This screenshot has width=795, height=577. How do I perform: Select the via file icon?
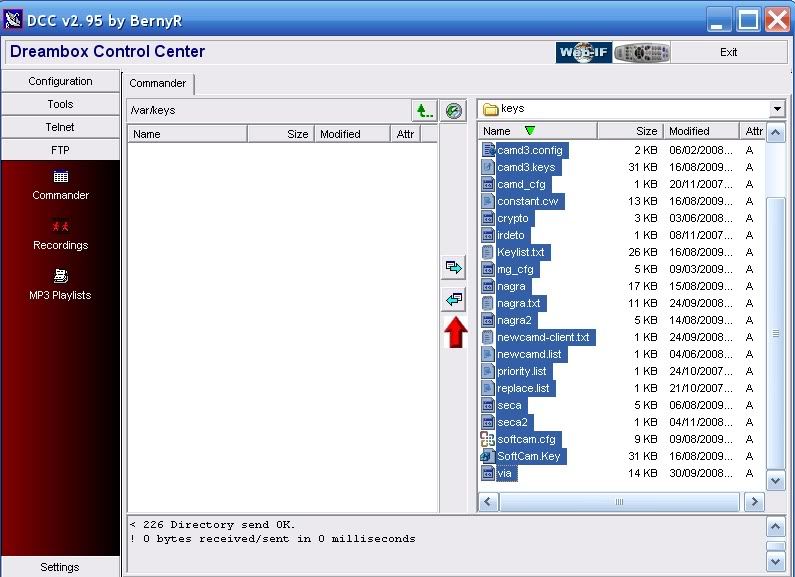point(488,473)
